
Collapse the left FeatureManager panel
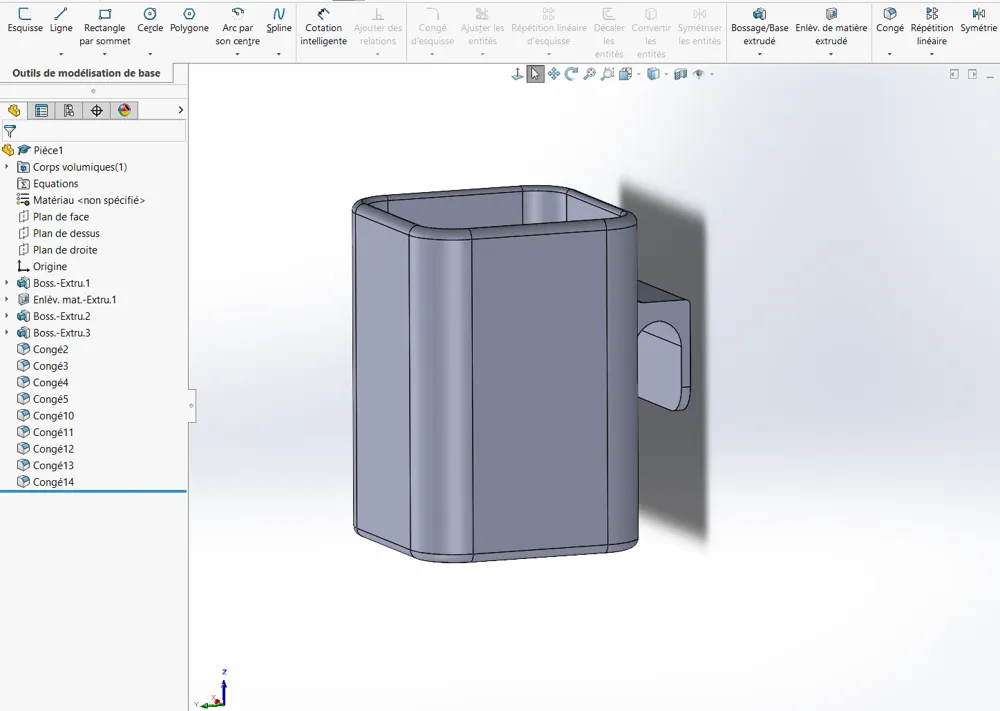[191, 405]
